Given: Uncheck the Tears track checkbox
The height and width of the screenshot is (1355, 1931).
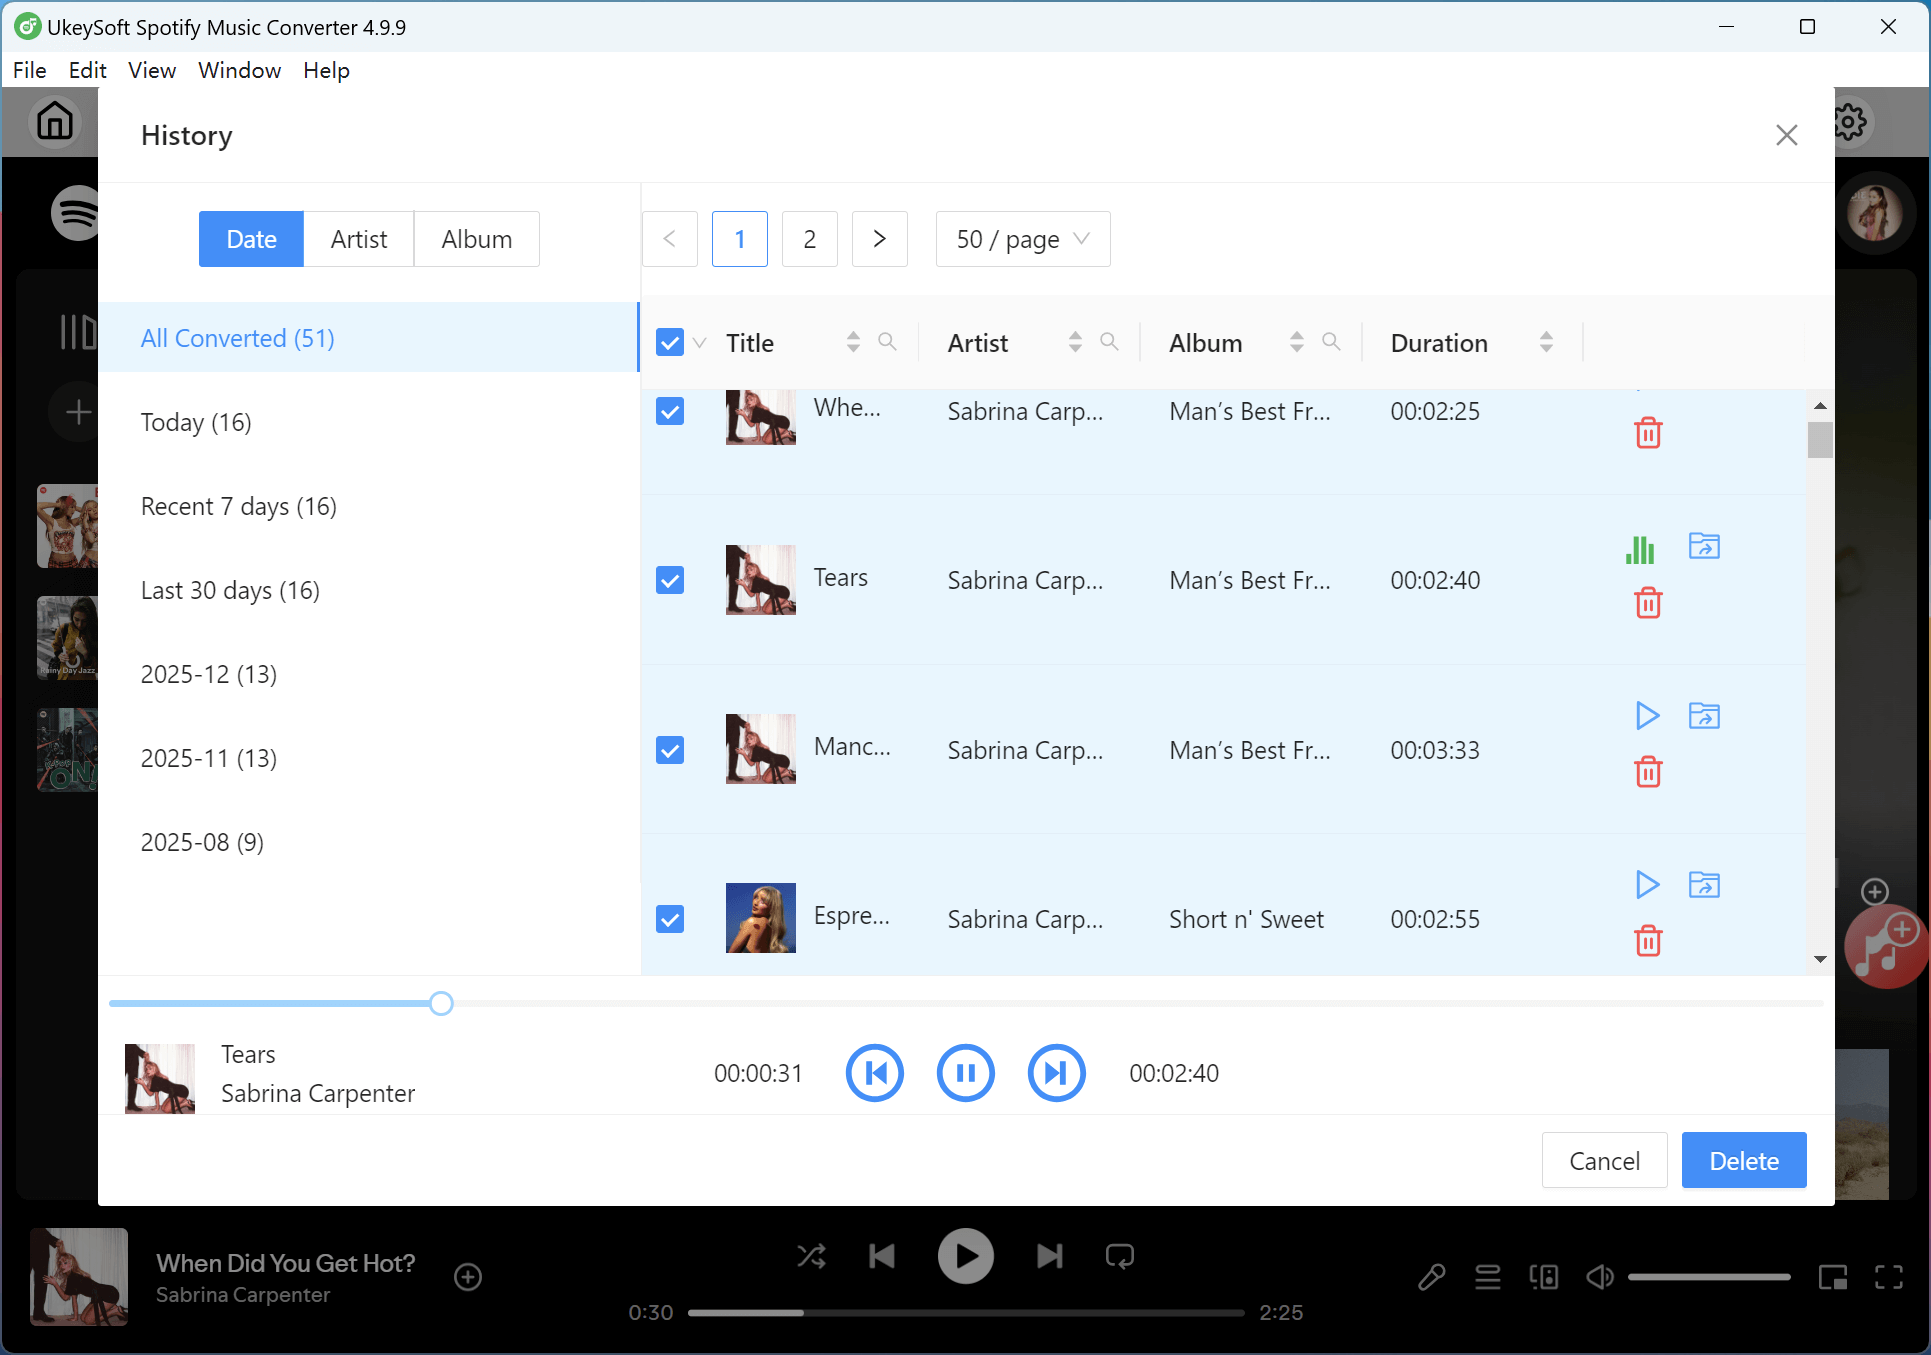Looking at the screenshot, I should (x=670, y=580).
